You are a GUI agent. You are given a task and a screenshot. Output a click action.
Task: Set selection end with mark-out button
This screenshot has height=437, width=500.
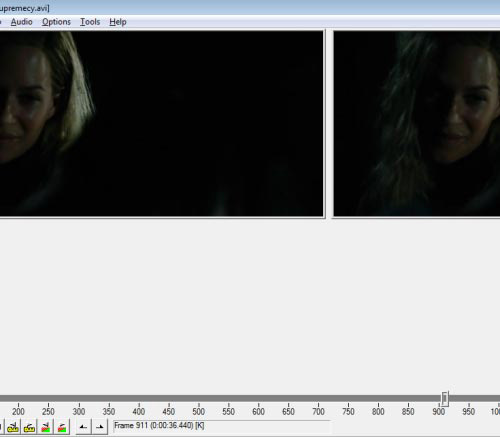(100, 427)
